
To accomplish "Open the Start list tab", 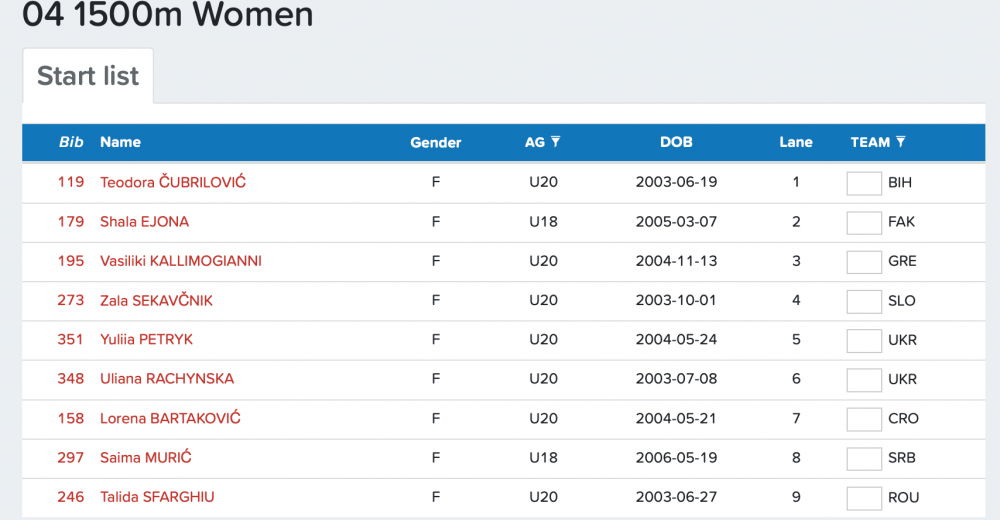I will pyautogui.click(x=88, y=76).
